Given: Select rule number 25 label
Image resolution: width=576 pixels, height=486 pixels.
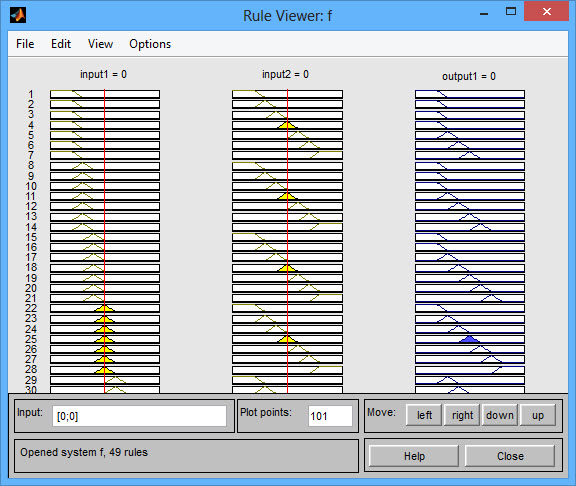Looking at the screenshot, I should pyautogui.click(x=31, y=339).
